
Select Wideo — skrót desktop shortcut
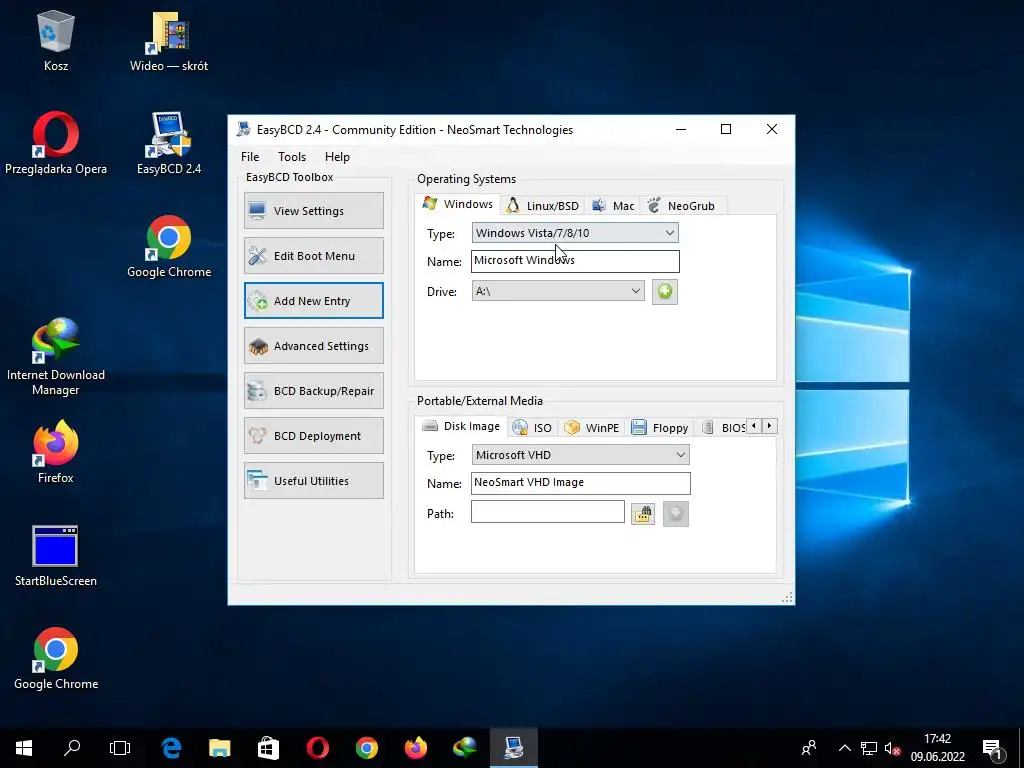pyautogui.click(x=168, y=40)
